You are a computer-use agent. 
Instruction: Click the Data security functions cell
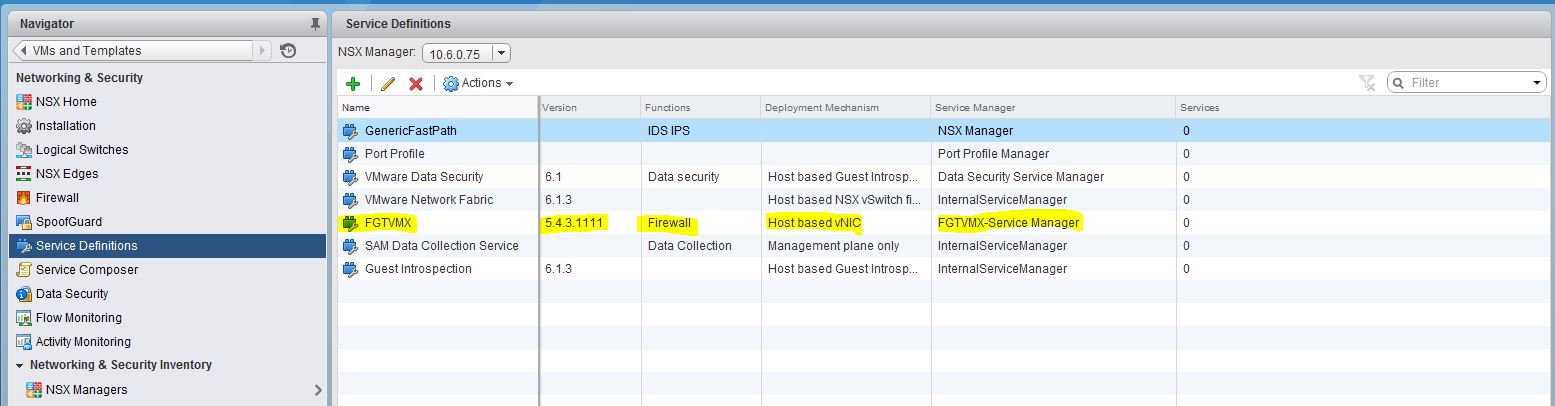click(x=683, y=177)
